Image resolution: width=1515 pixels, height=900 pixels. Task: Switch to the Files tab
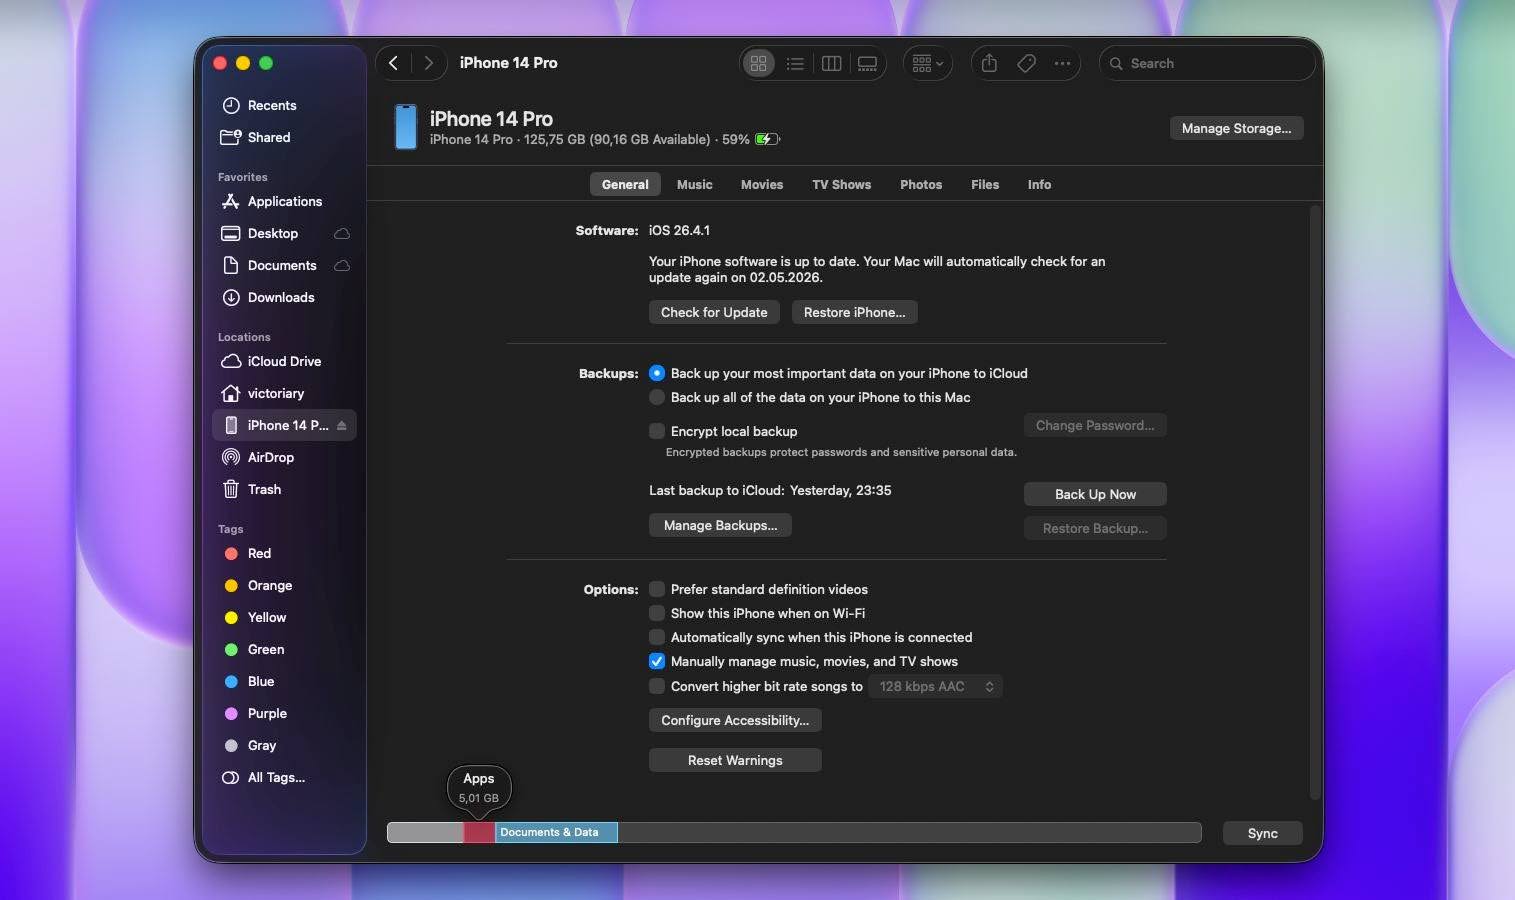pyautogui.click(x=985, y=184)
